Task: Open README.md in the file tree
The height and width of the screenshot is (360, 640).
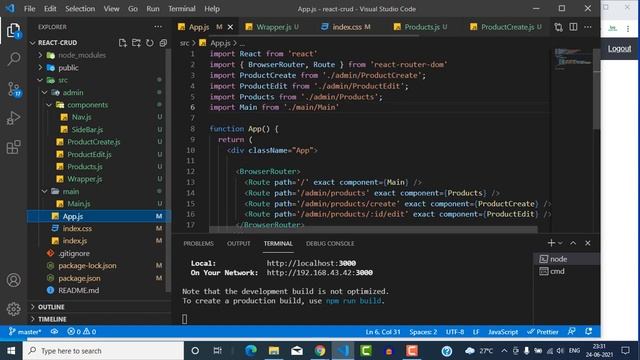Action: tap(78, 291)
